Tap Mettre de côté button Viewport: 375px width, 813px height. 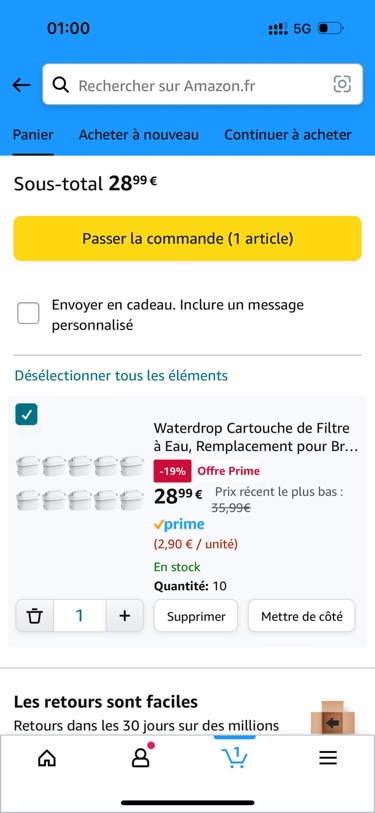point(302,616)
